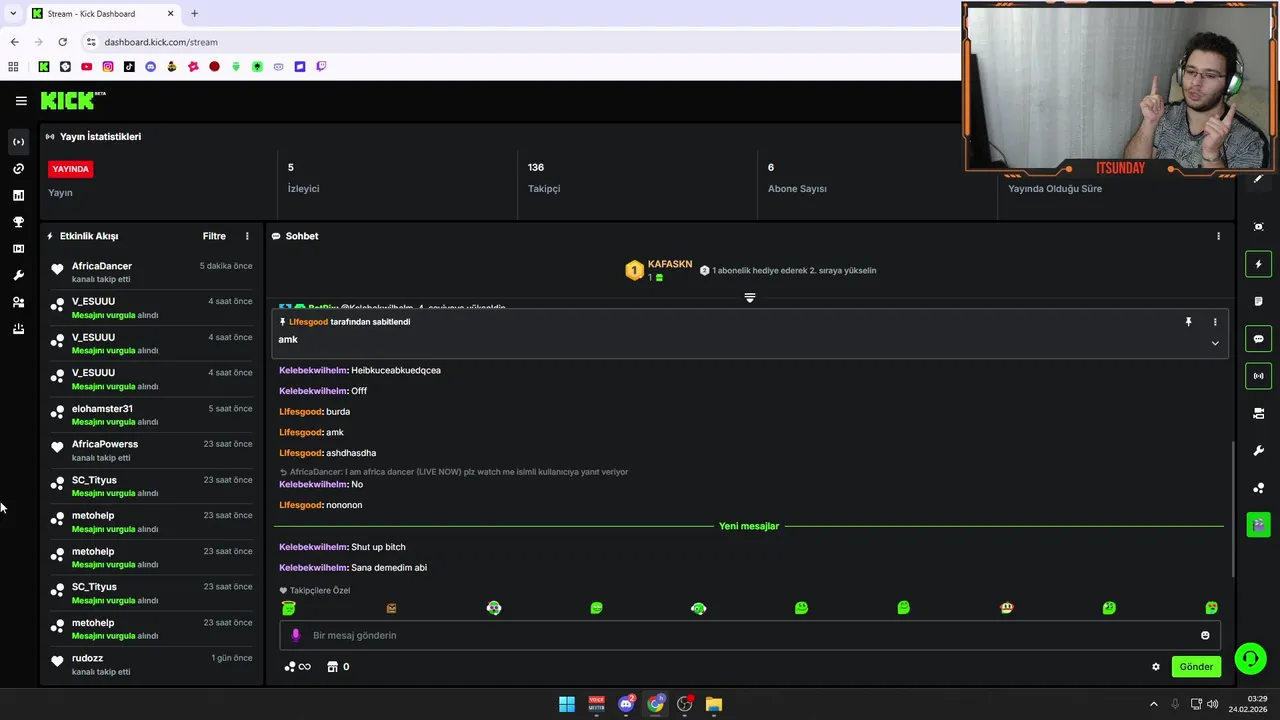Screen dimensions: 1280x720
Task: Toggle stream stats broadcast widget on right bar
Action: (1258, 376)
